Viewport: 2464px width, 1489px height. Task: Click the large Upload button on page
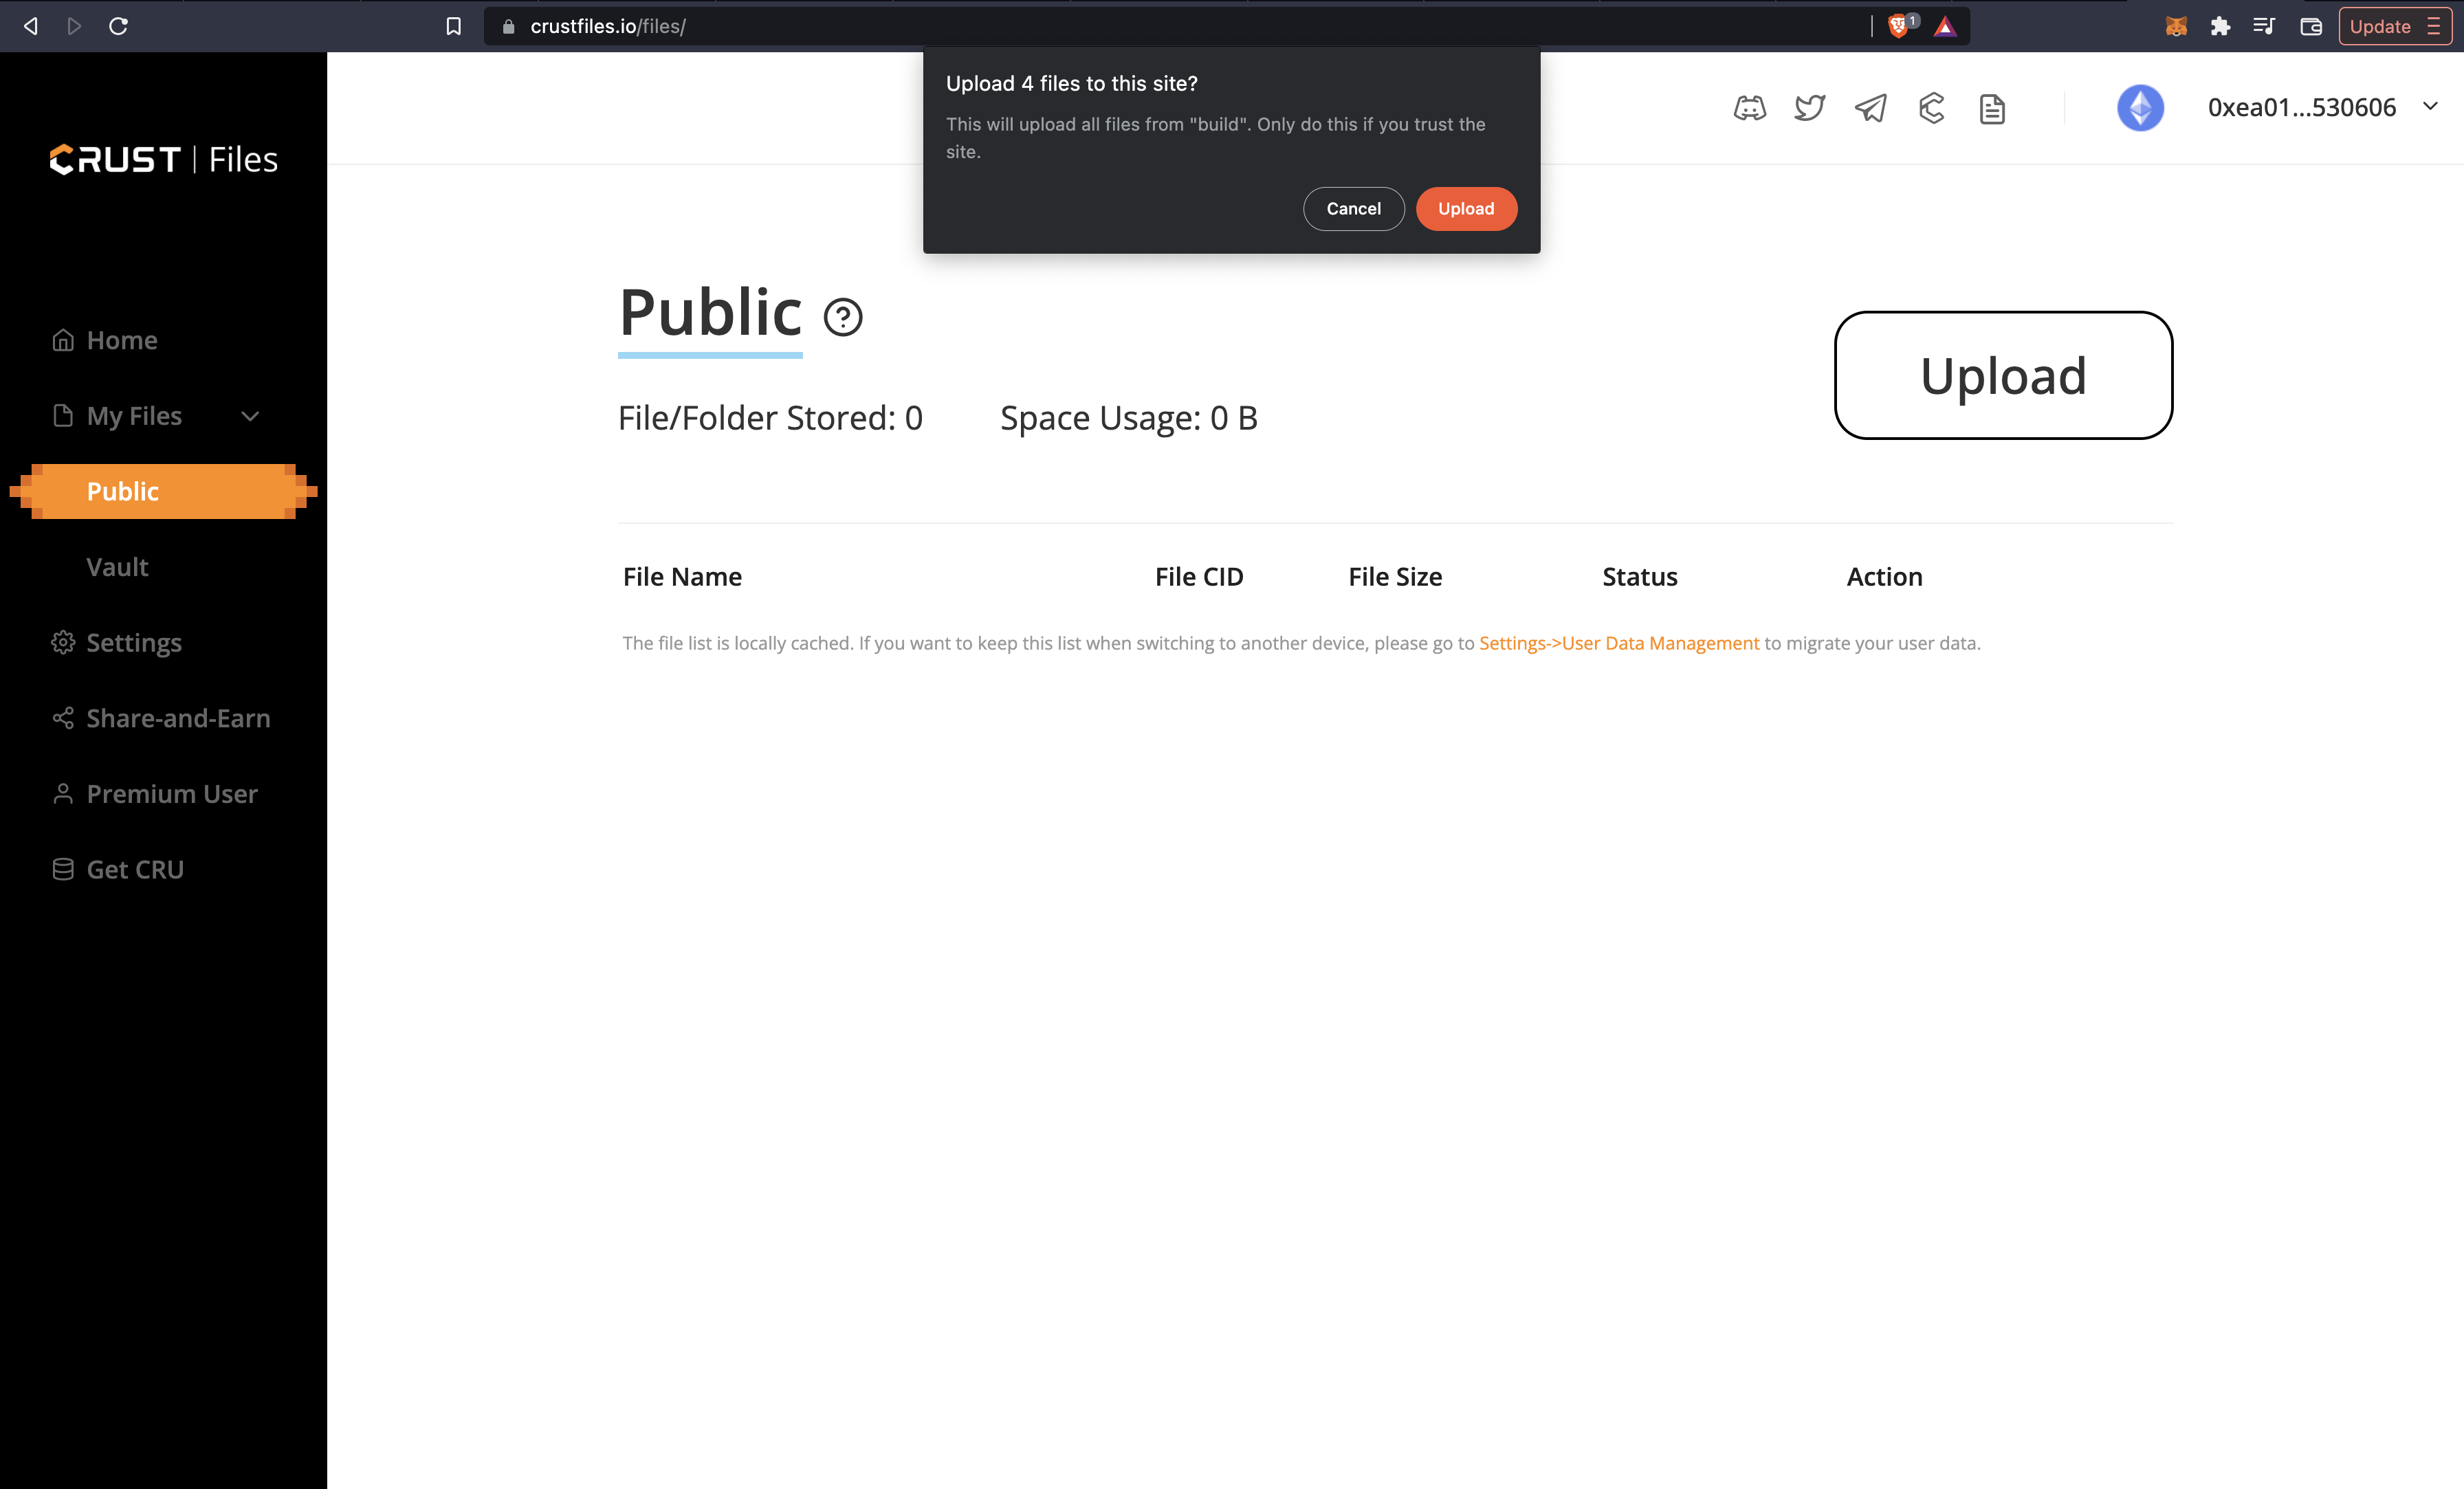click(2003, 375)
